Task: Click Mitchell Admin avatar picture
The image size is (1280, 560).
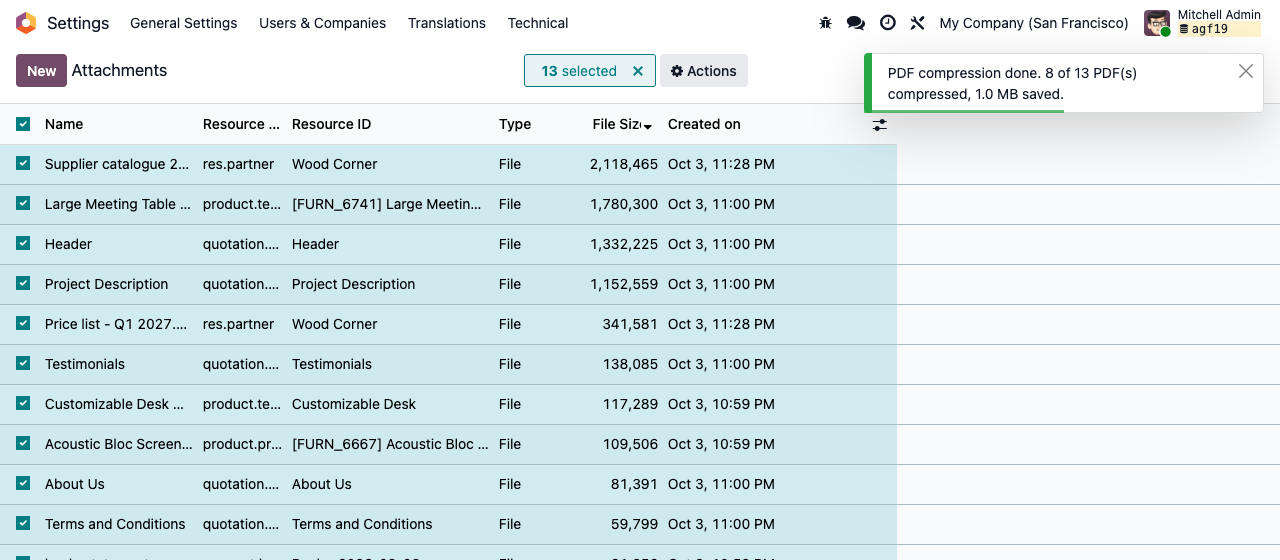Action: (x=1157, y=23)
